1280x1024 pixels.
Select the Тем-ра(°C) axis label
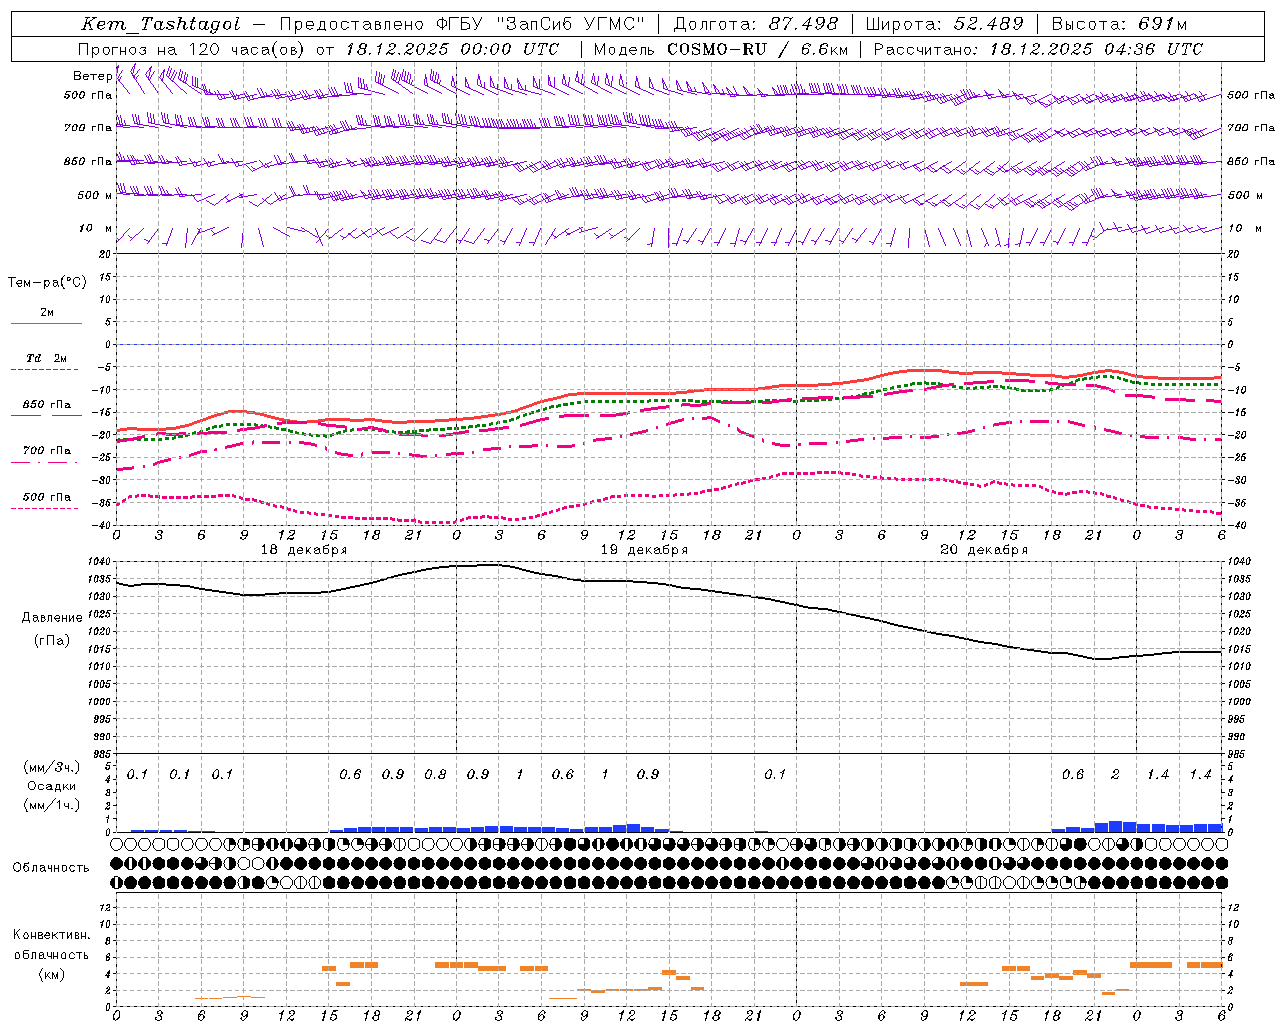click(x=47, y=283)
